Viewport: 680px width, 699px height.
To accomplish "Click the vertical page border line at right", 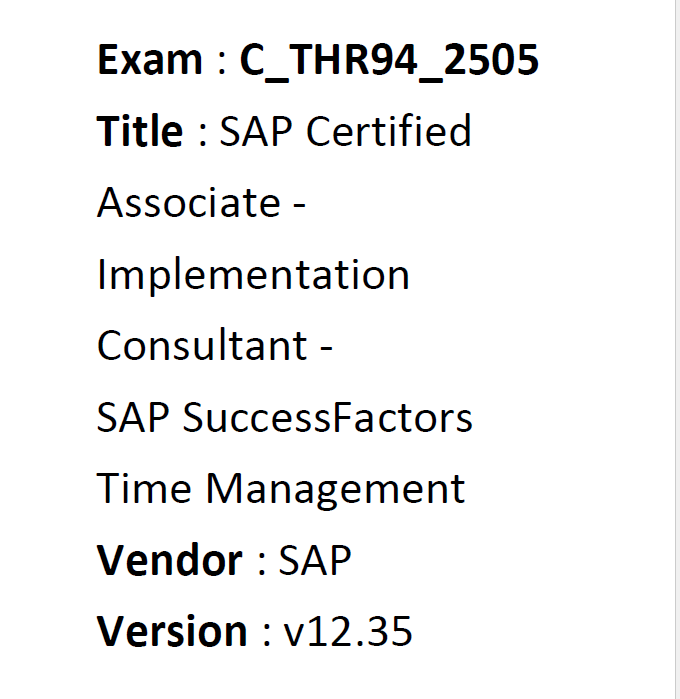I will tap(676, 350).
